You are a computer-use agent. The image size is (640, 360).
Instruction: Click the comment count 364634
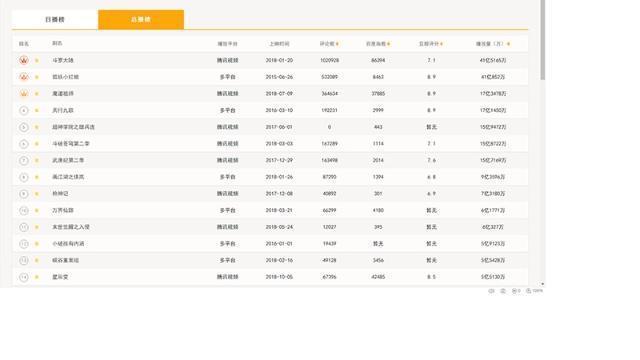tap(329, 94)
